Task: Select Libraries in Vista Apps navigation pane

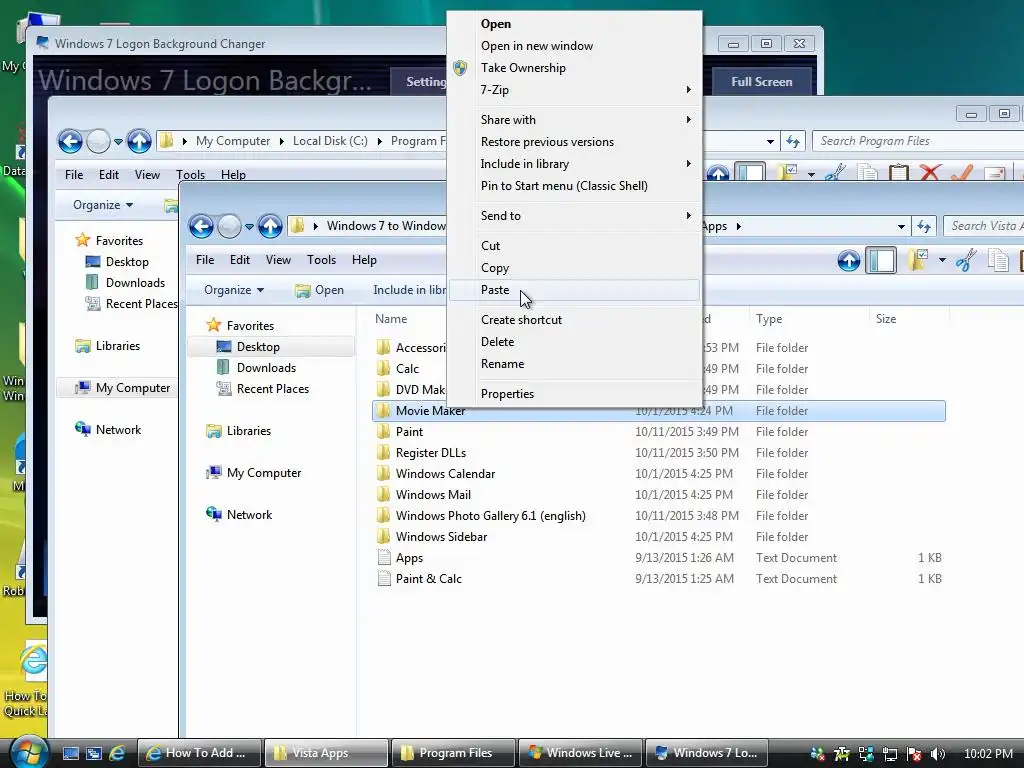Action: [x=248, y=431]
